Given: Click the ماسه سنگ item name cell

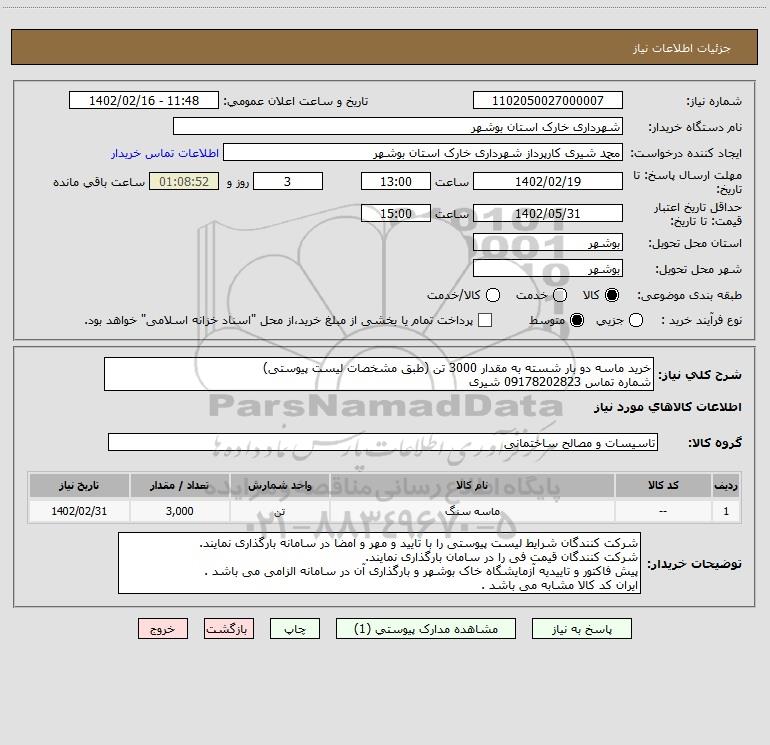Looking at the screenshot, I should click(472, 511).
